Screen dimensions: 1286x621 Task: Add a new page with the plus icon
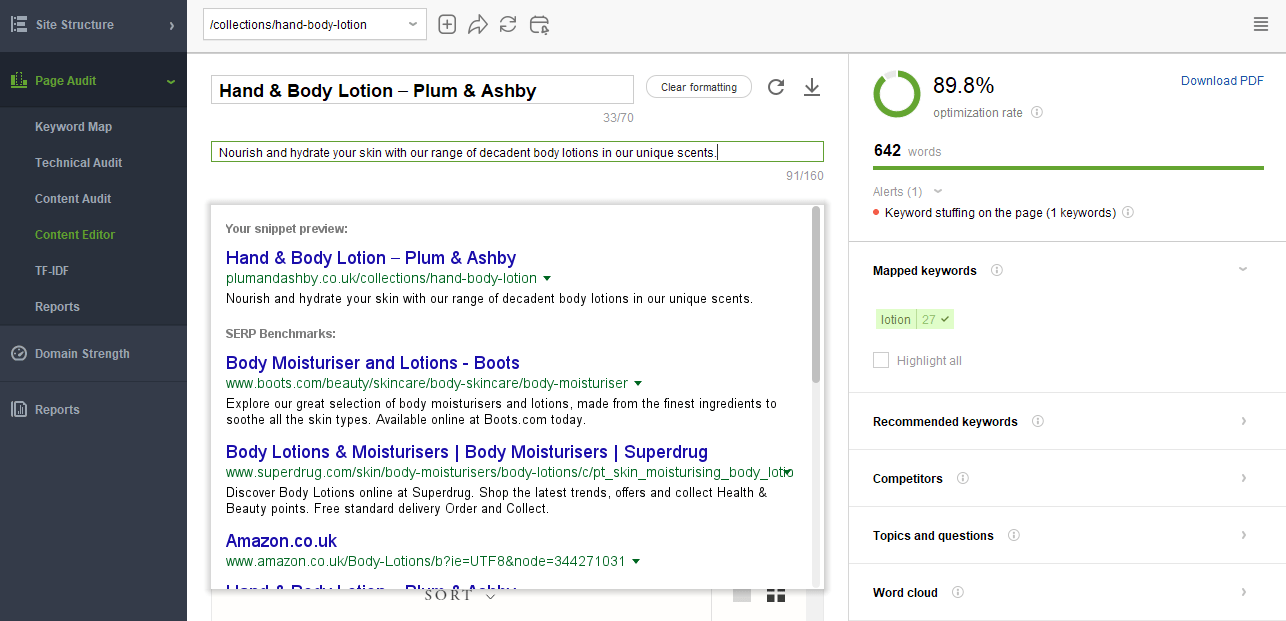(447, 25)
